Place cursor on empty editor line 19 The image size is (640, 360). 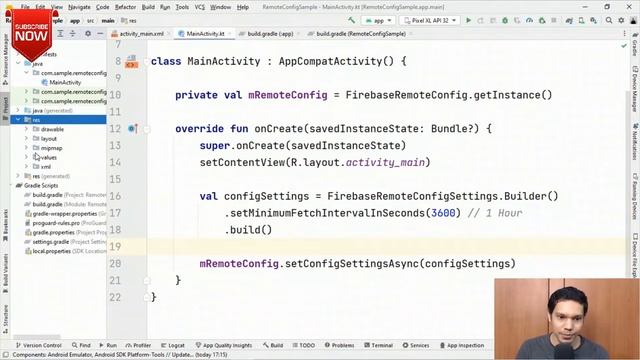pyautogui.click(x=386, y=247)
